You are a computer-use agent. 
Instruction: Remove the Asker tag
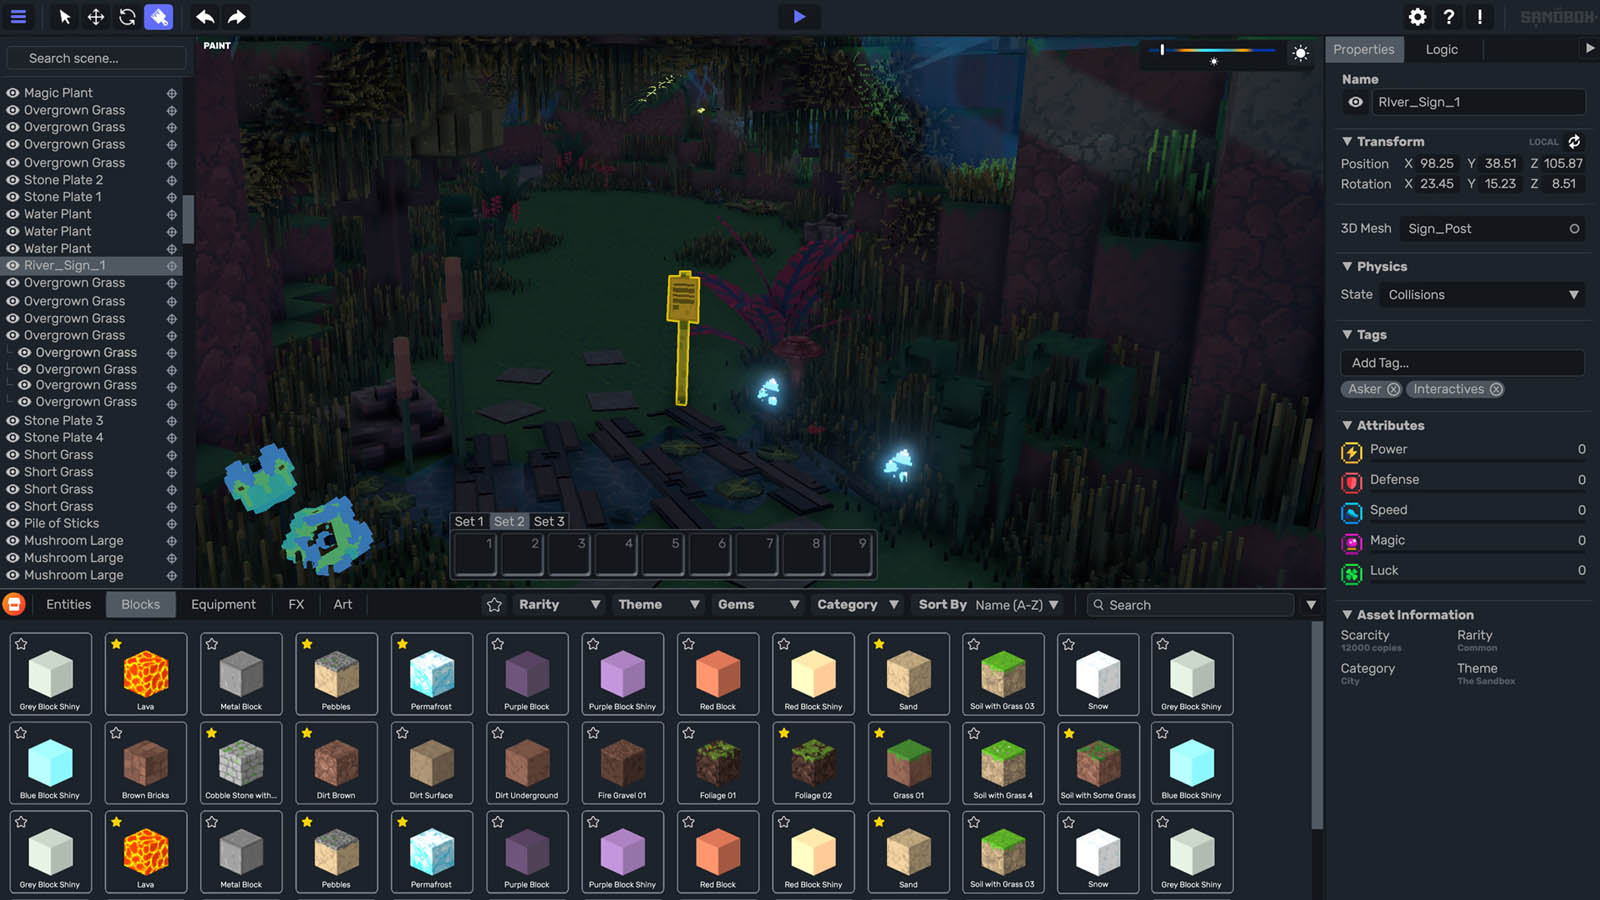(x=1394, y=389)
